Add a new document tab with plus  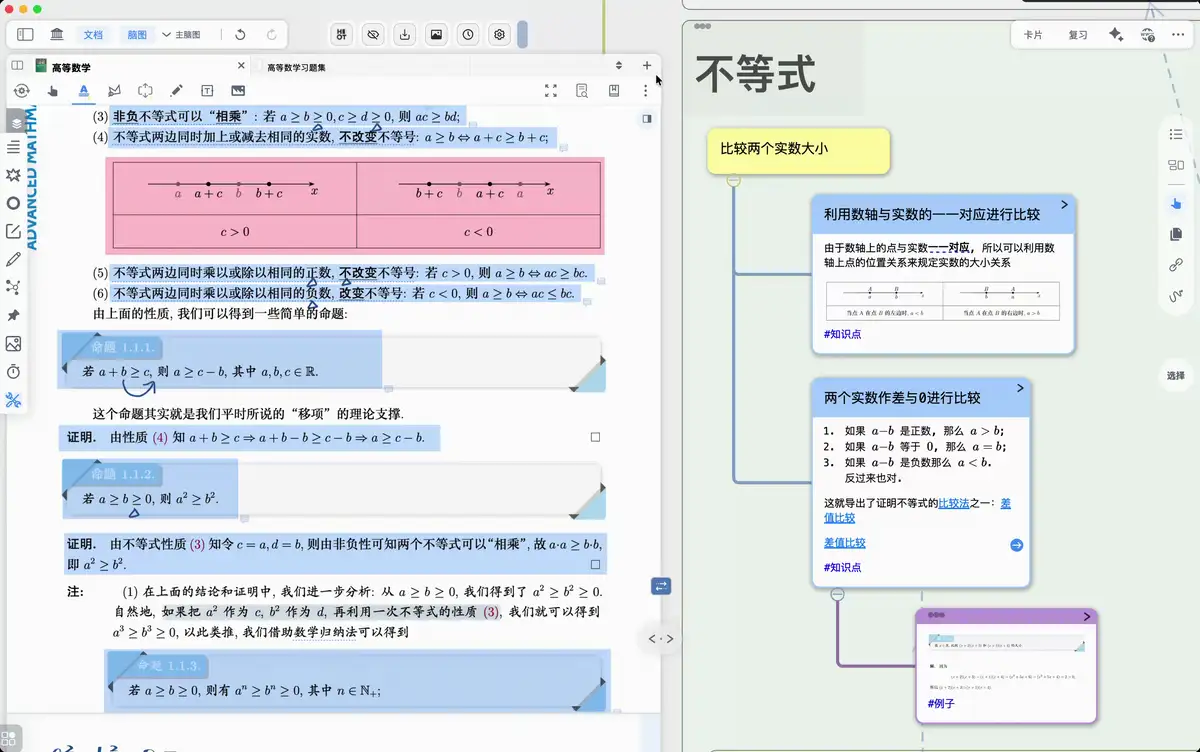647,66
